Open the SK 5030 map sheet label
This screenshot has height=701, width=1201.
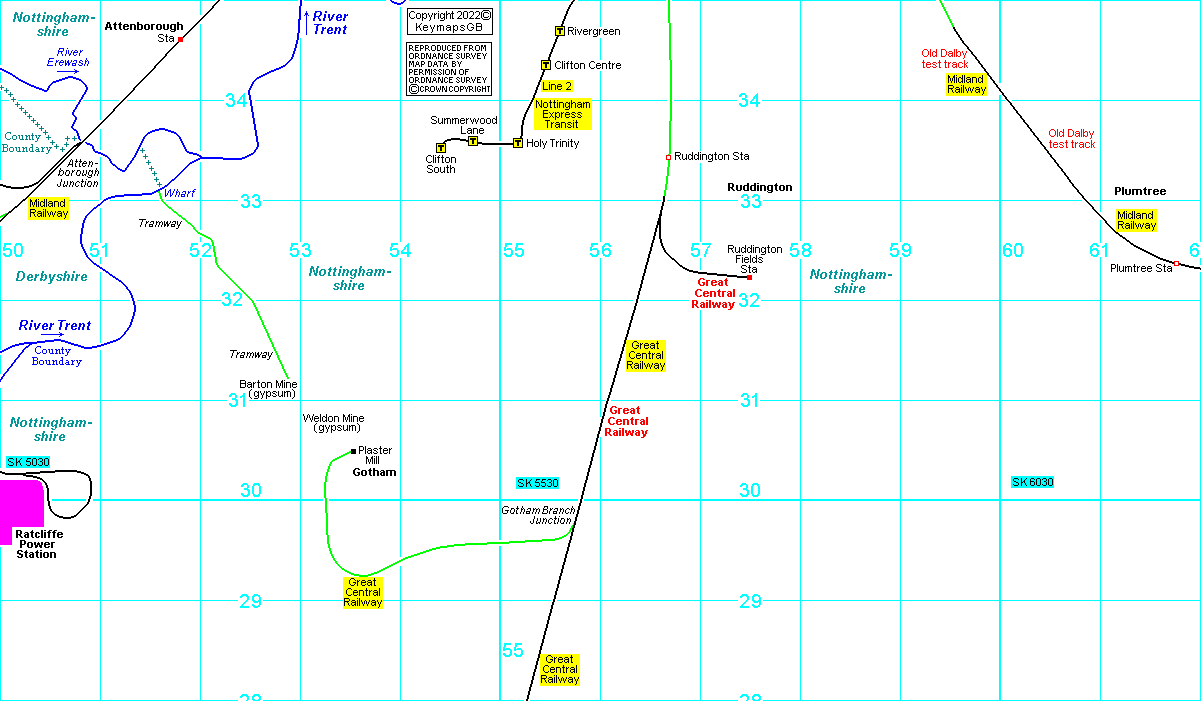[27, 462]
